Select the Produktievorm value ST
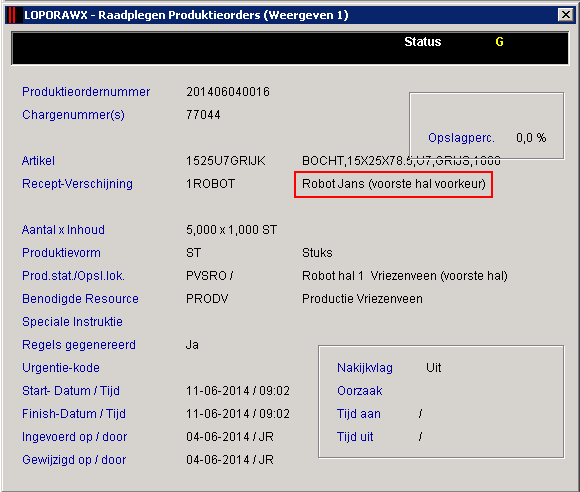580x492 pixels. (x=193, y=253)
